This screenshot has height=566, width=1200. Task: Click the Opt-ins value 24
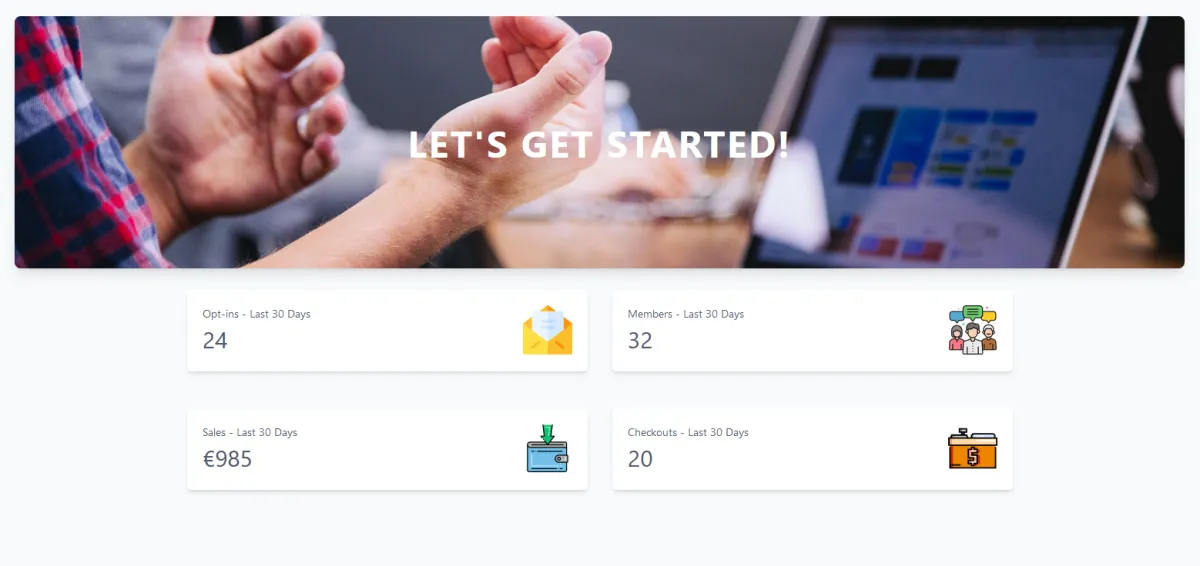coord(215,341)
